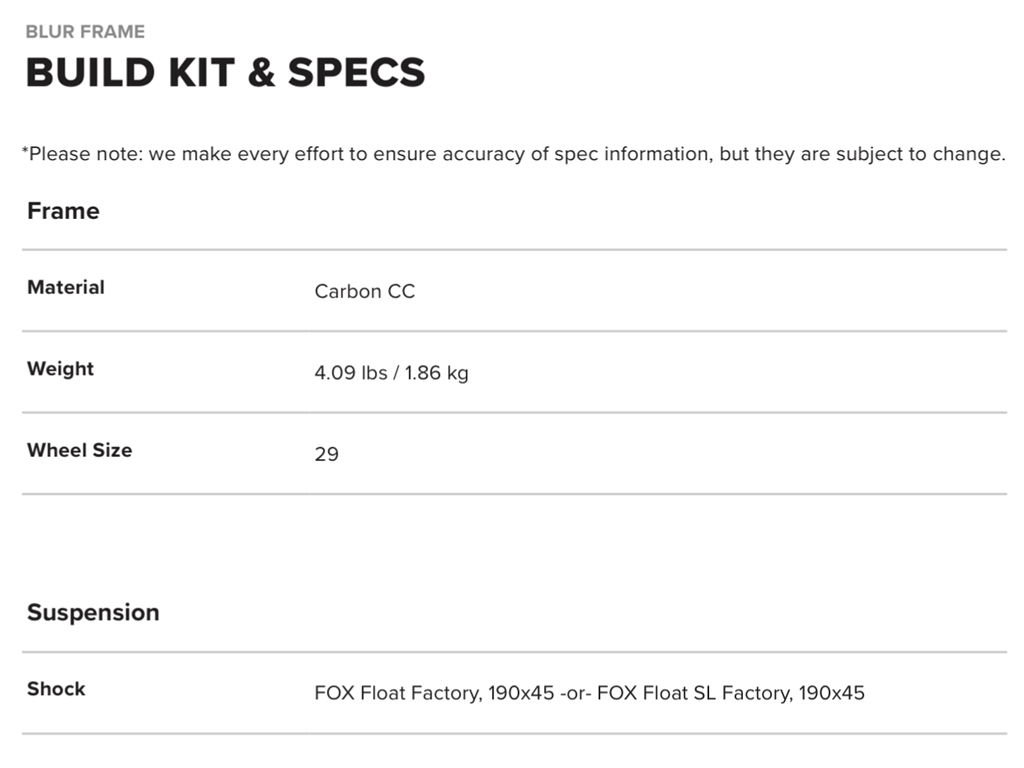Click the 1.86 kg weight text

[x=436, y=373]
